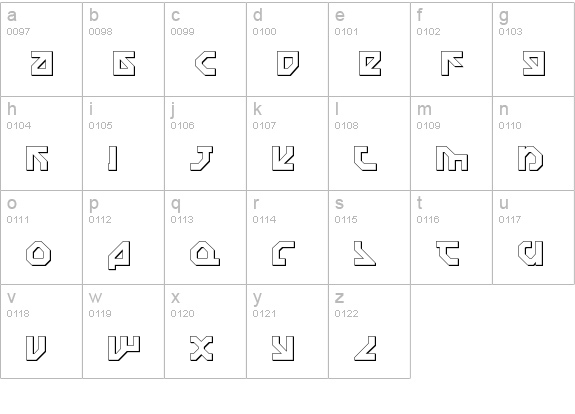
Task: Select the r glyph cell 0114
Action: 288,237
